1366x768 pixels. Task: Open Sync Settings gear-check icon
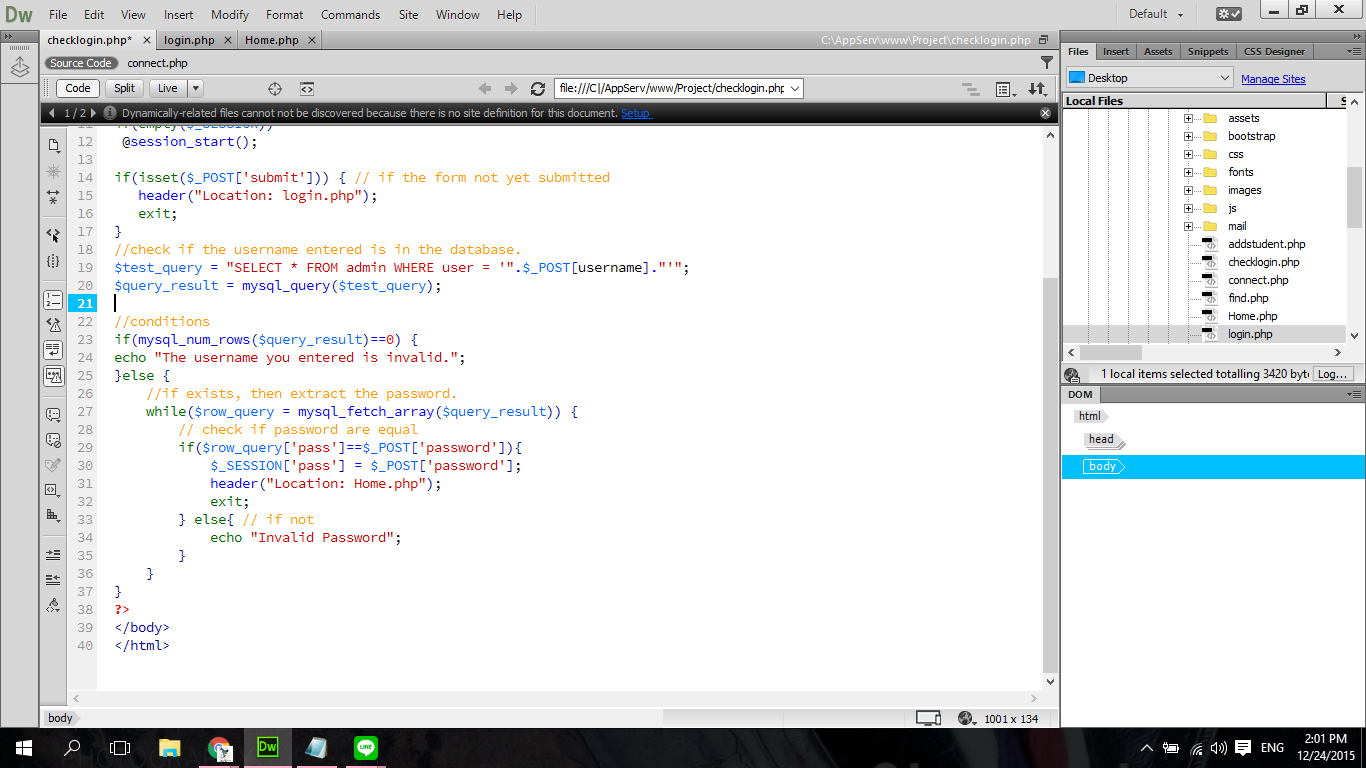(x=1229, y=14)
